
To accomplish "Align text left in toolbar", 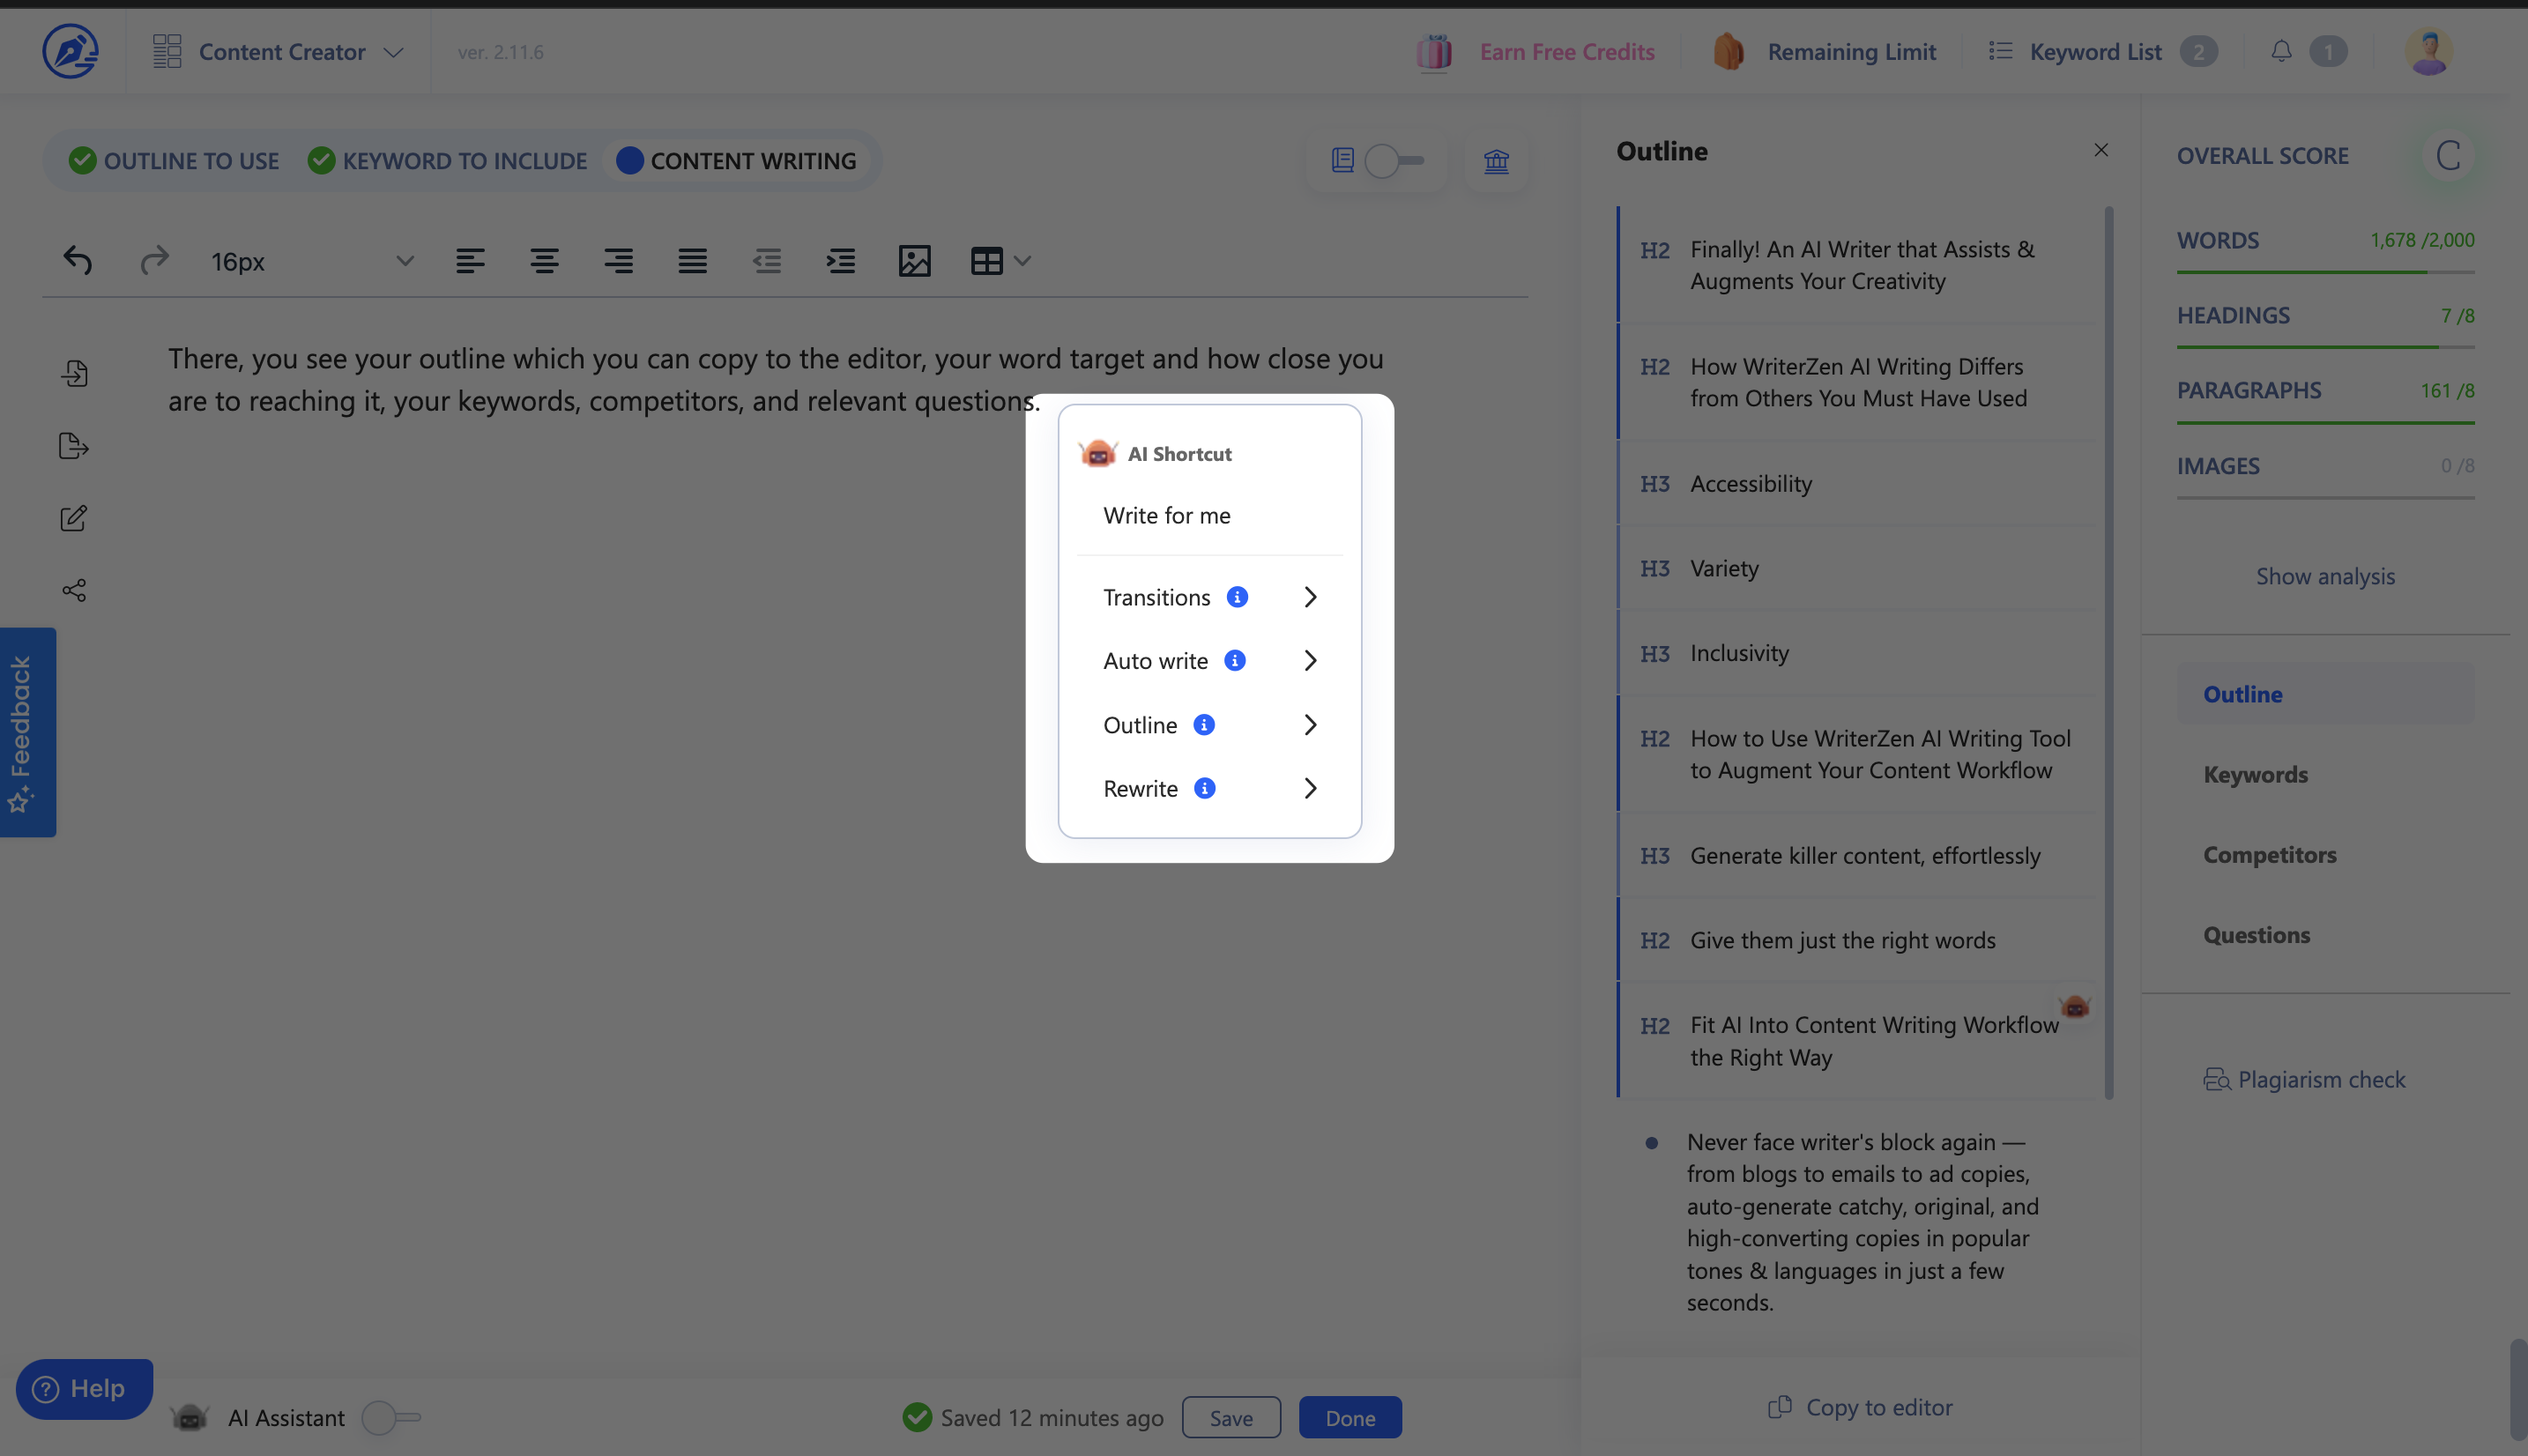I will pos(470,261).
